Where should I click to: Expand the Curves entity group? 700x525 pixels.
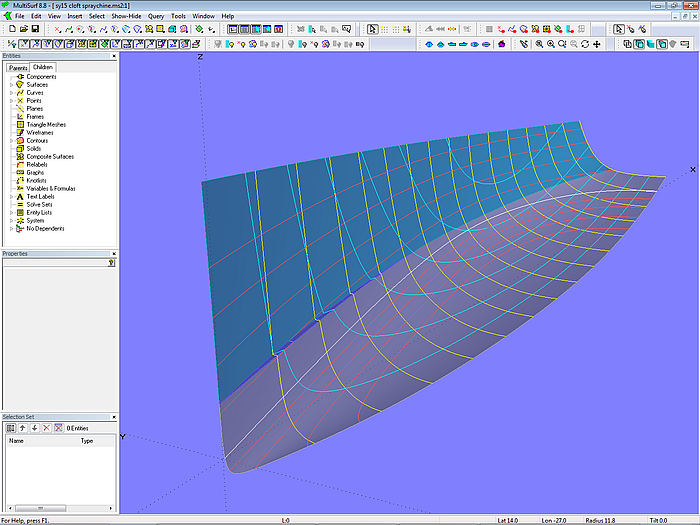pos(11,93)
